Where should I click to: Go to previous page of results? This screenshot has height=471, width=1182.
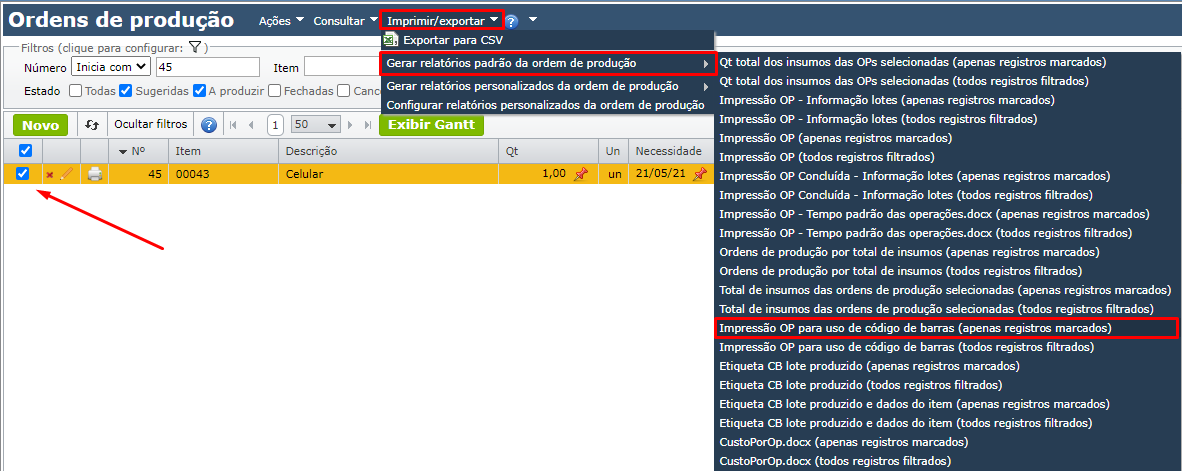point(251,125)
